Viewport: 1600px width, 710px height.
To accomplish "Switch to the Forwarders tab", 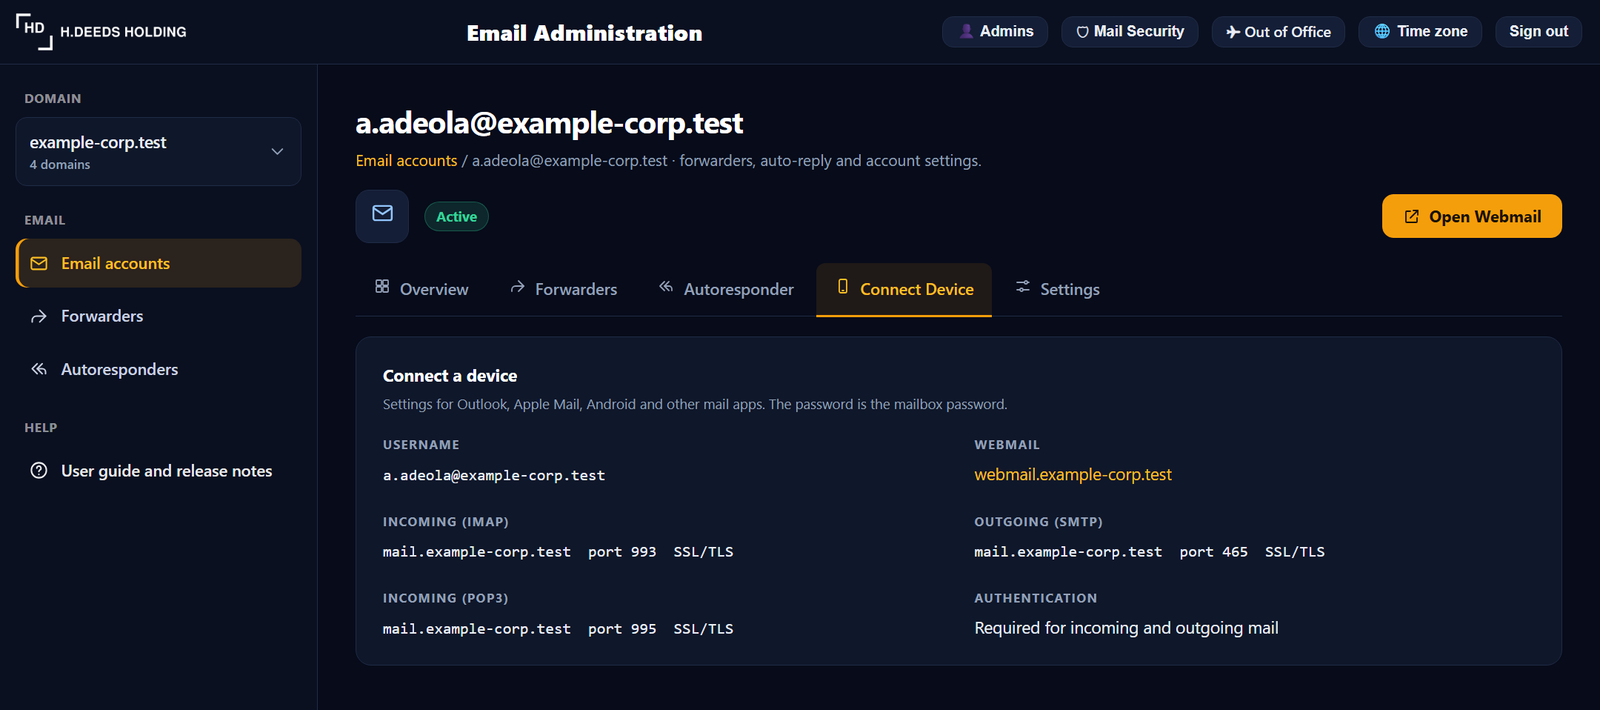I will coord(563,289).
